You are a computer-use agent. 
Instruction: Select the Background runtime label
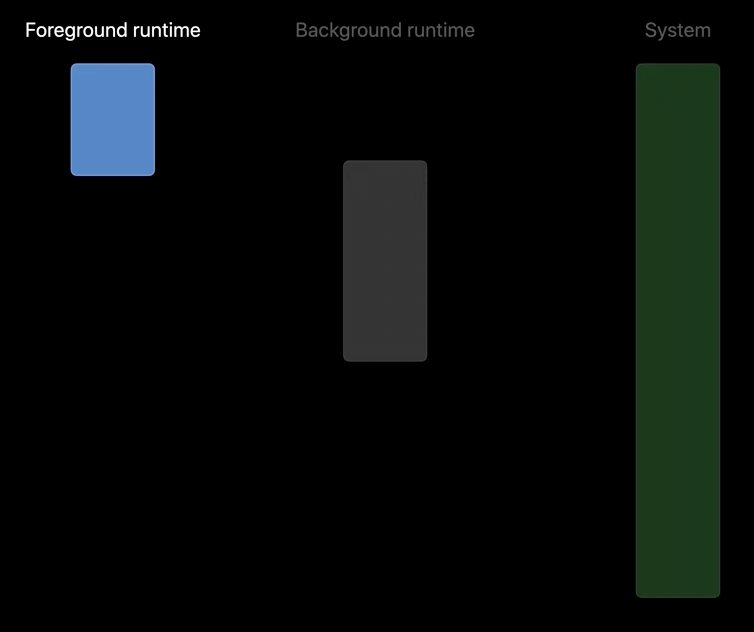[x=385, y=30]
